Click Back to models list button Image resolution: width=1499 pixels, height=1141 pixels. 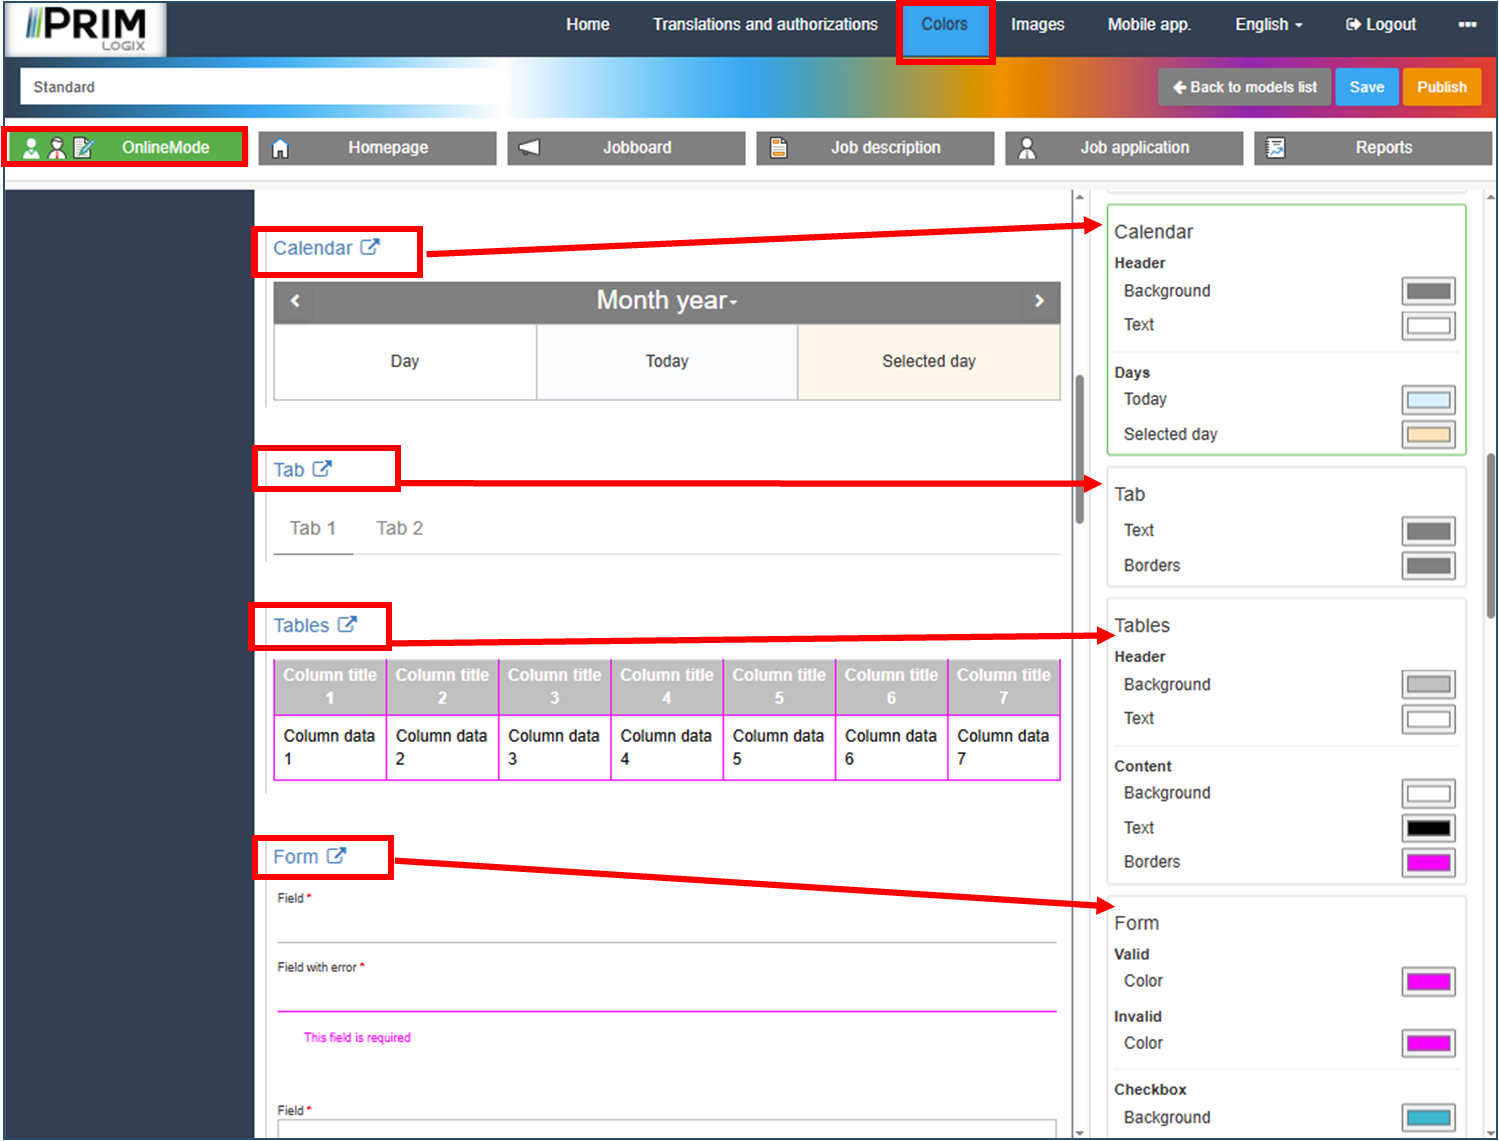(1244, 87)
